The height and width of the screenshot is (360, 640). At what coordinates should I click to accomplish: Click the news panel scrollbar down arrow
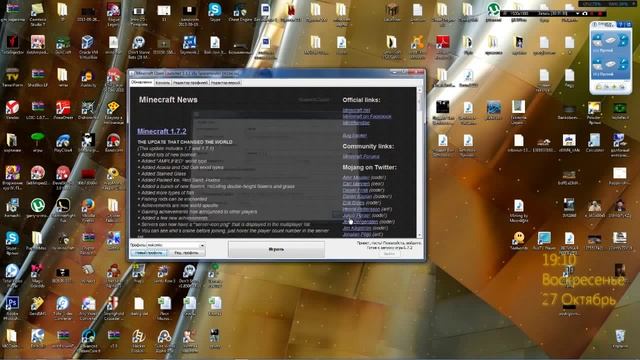[x=420, y=235]
